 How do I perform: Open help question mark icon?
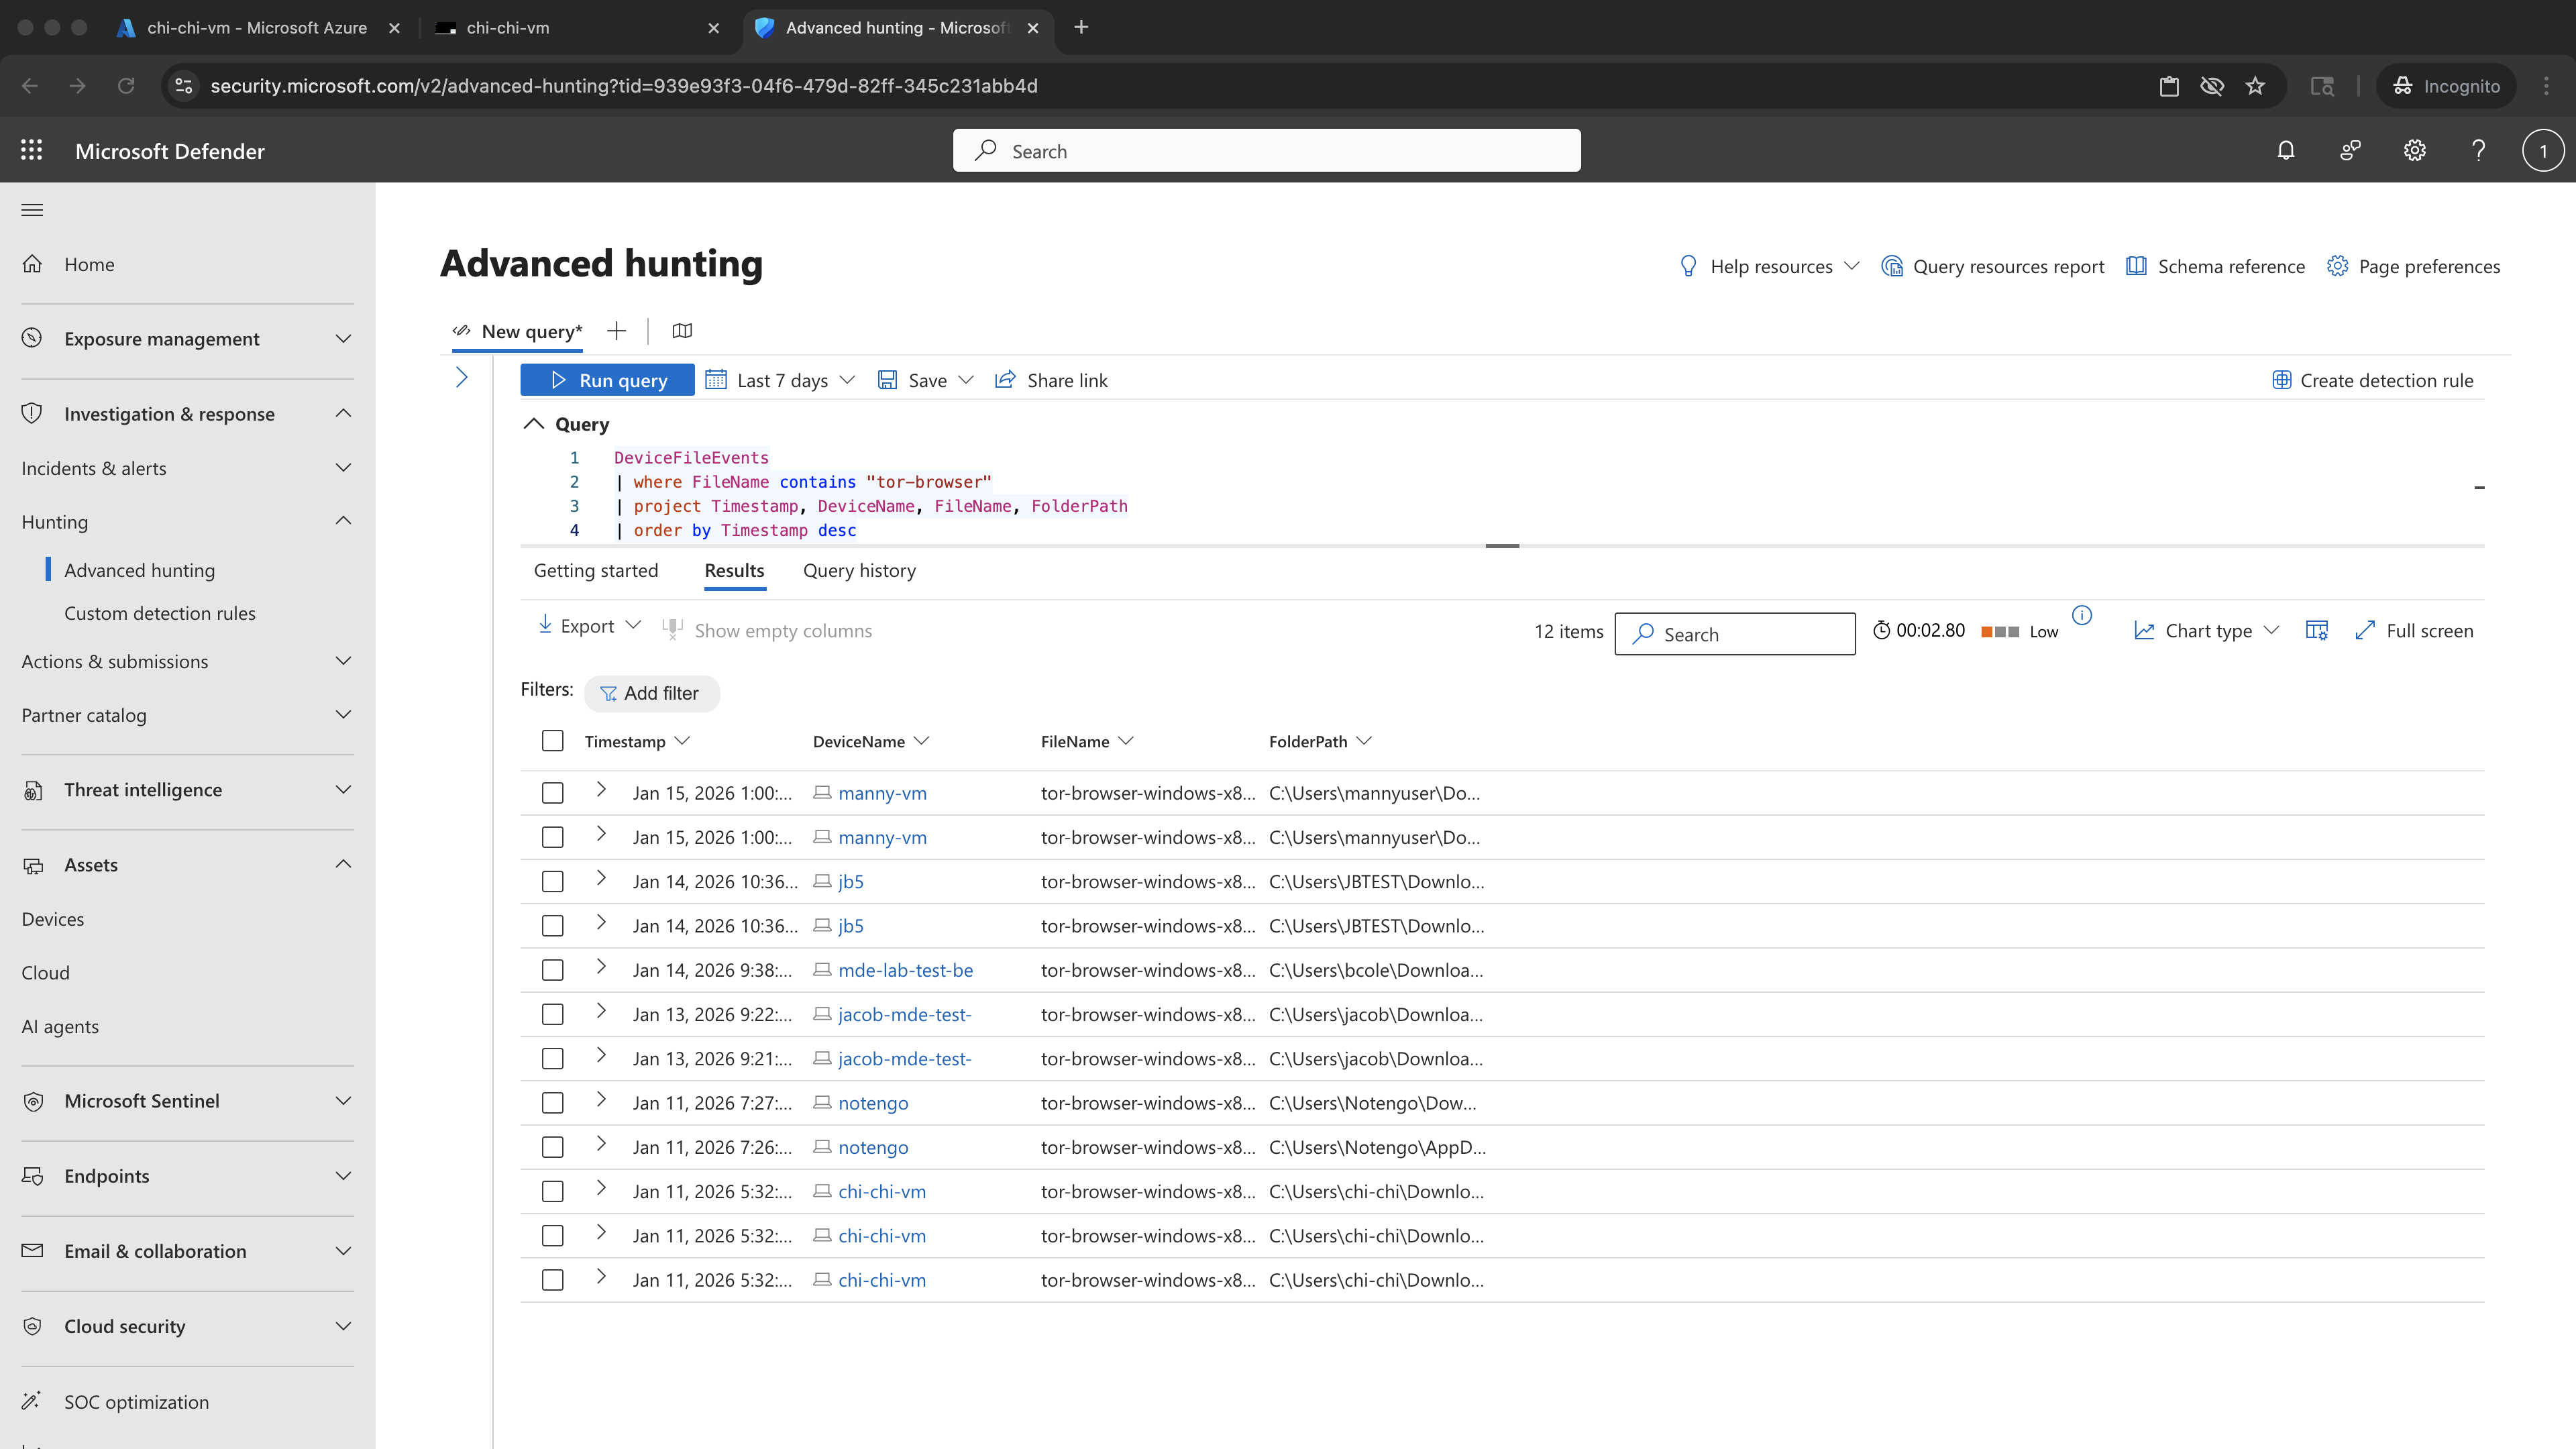(2479, 150)
